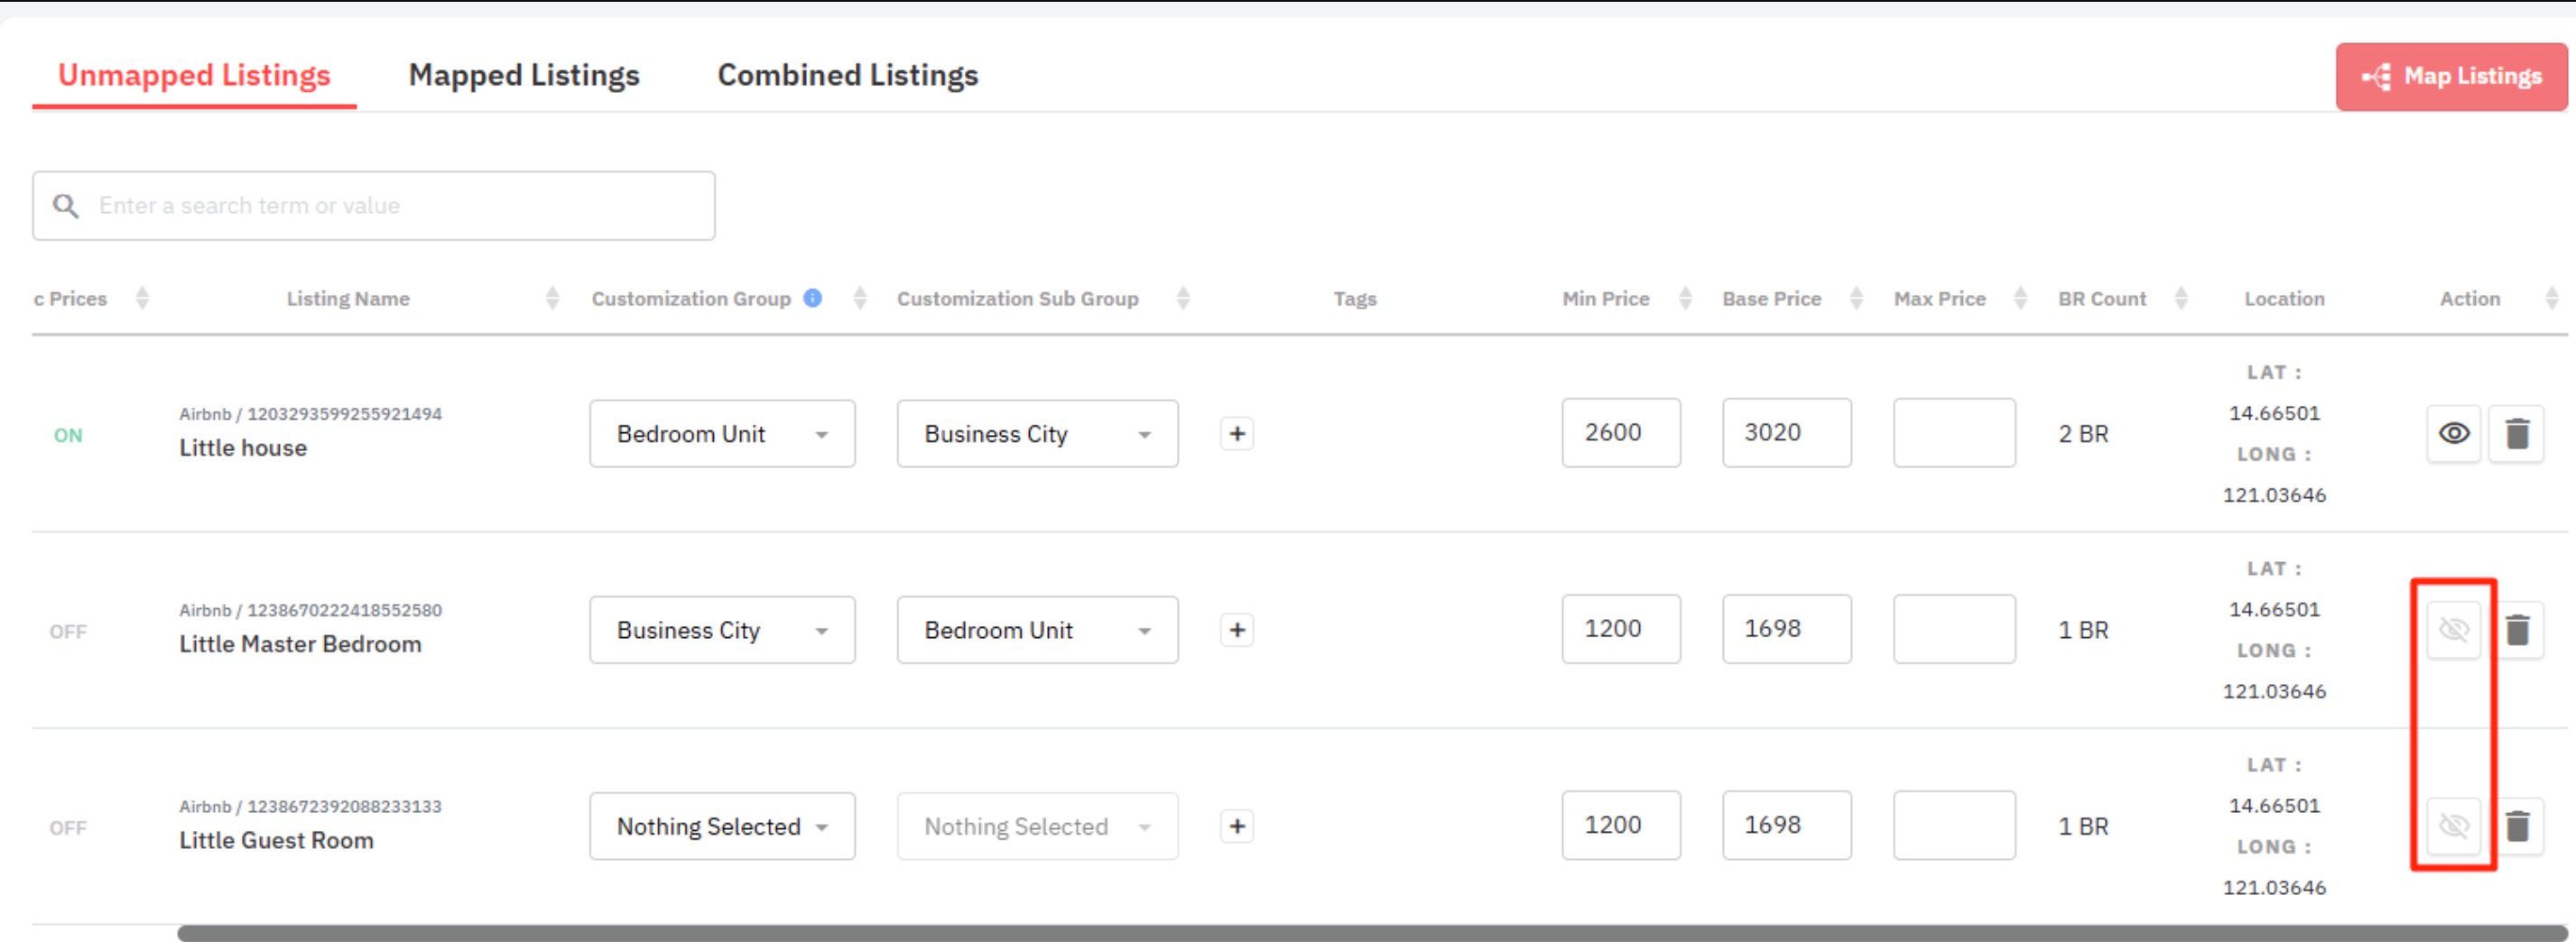Toggle ON sync status for Little house

(68, 435)
